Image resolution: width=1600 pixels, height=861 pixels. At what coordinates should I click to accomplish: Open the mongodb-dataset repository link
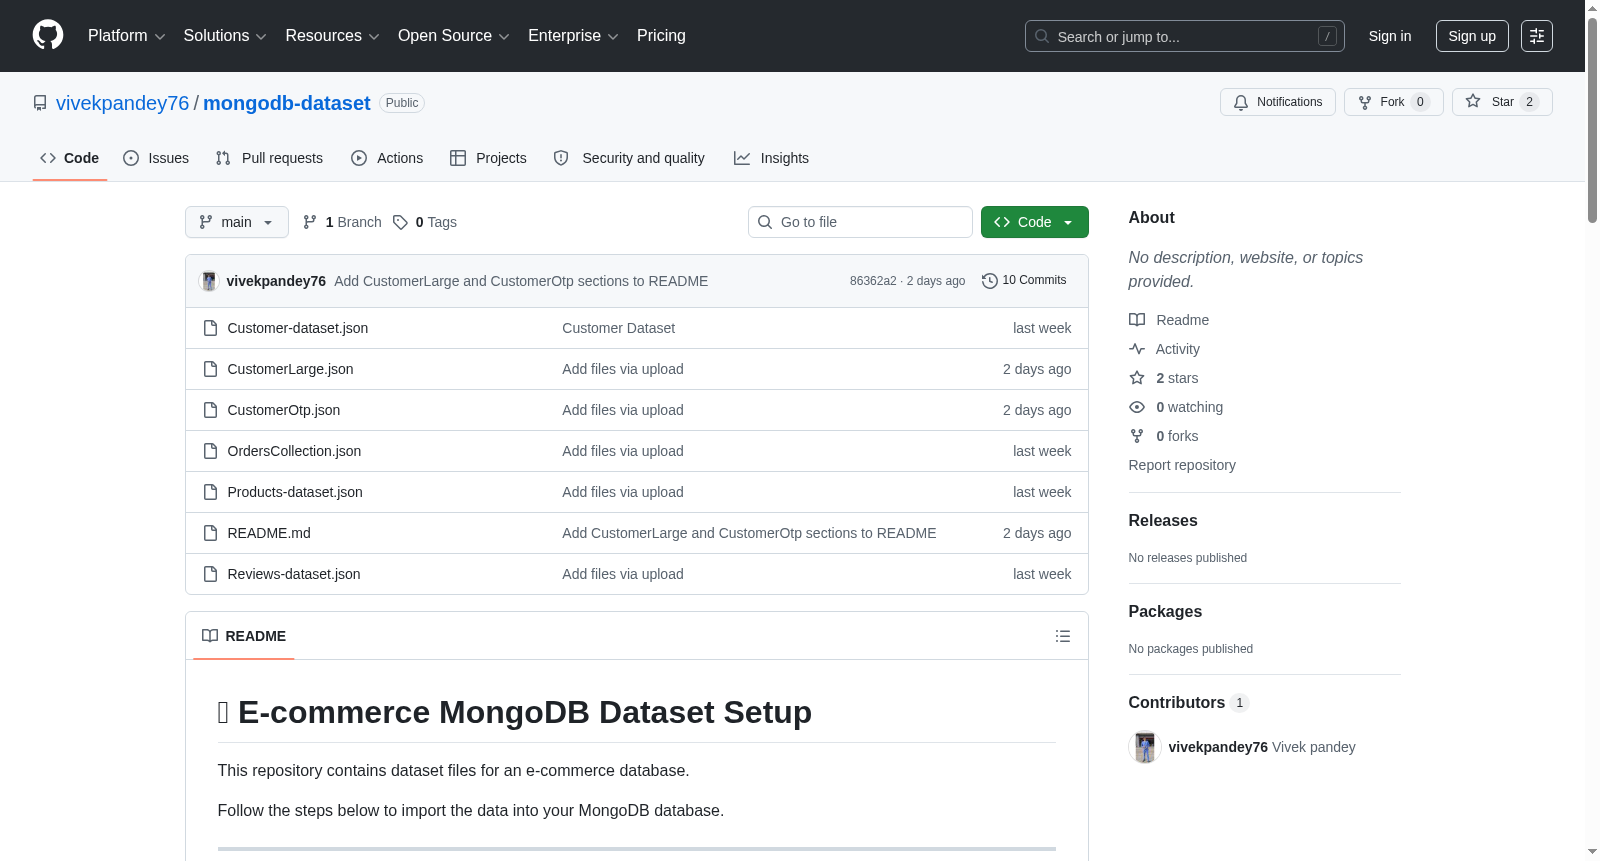(287, 103)
